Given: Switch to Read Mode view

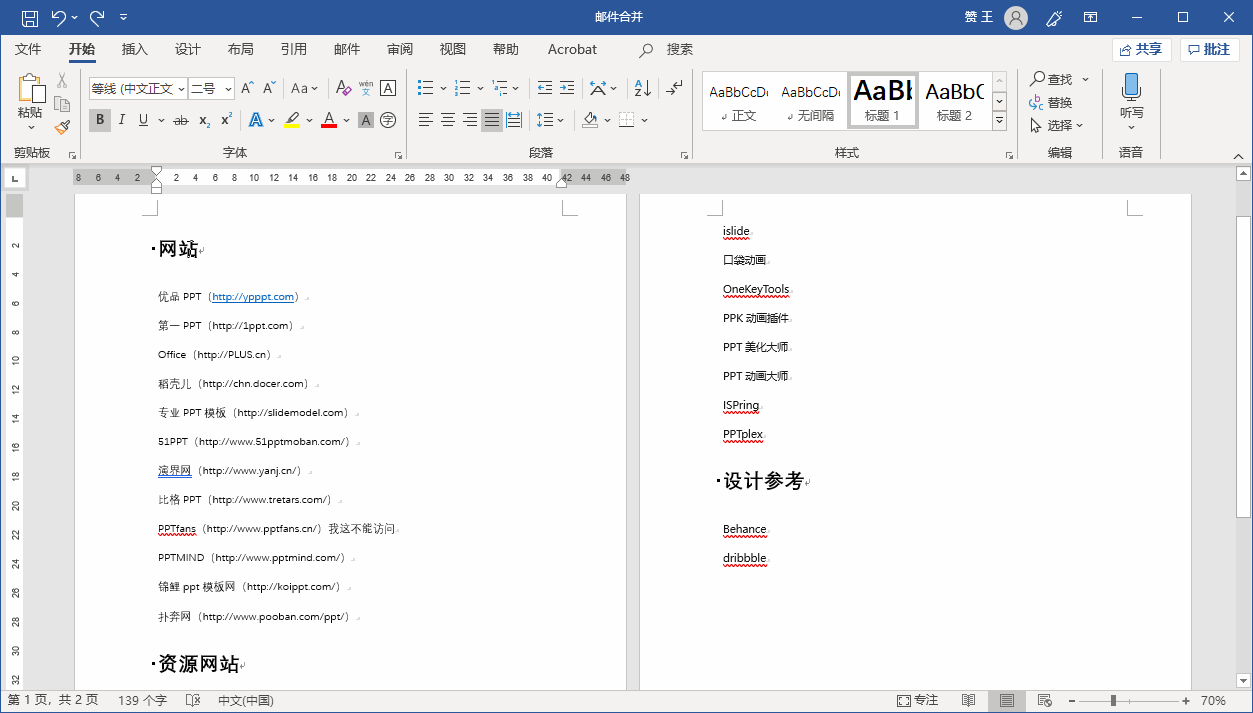Looking at the screenshot, I should click(x=968, y=701).
